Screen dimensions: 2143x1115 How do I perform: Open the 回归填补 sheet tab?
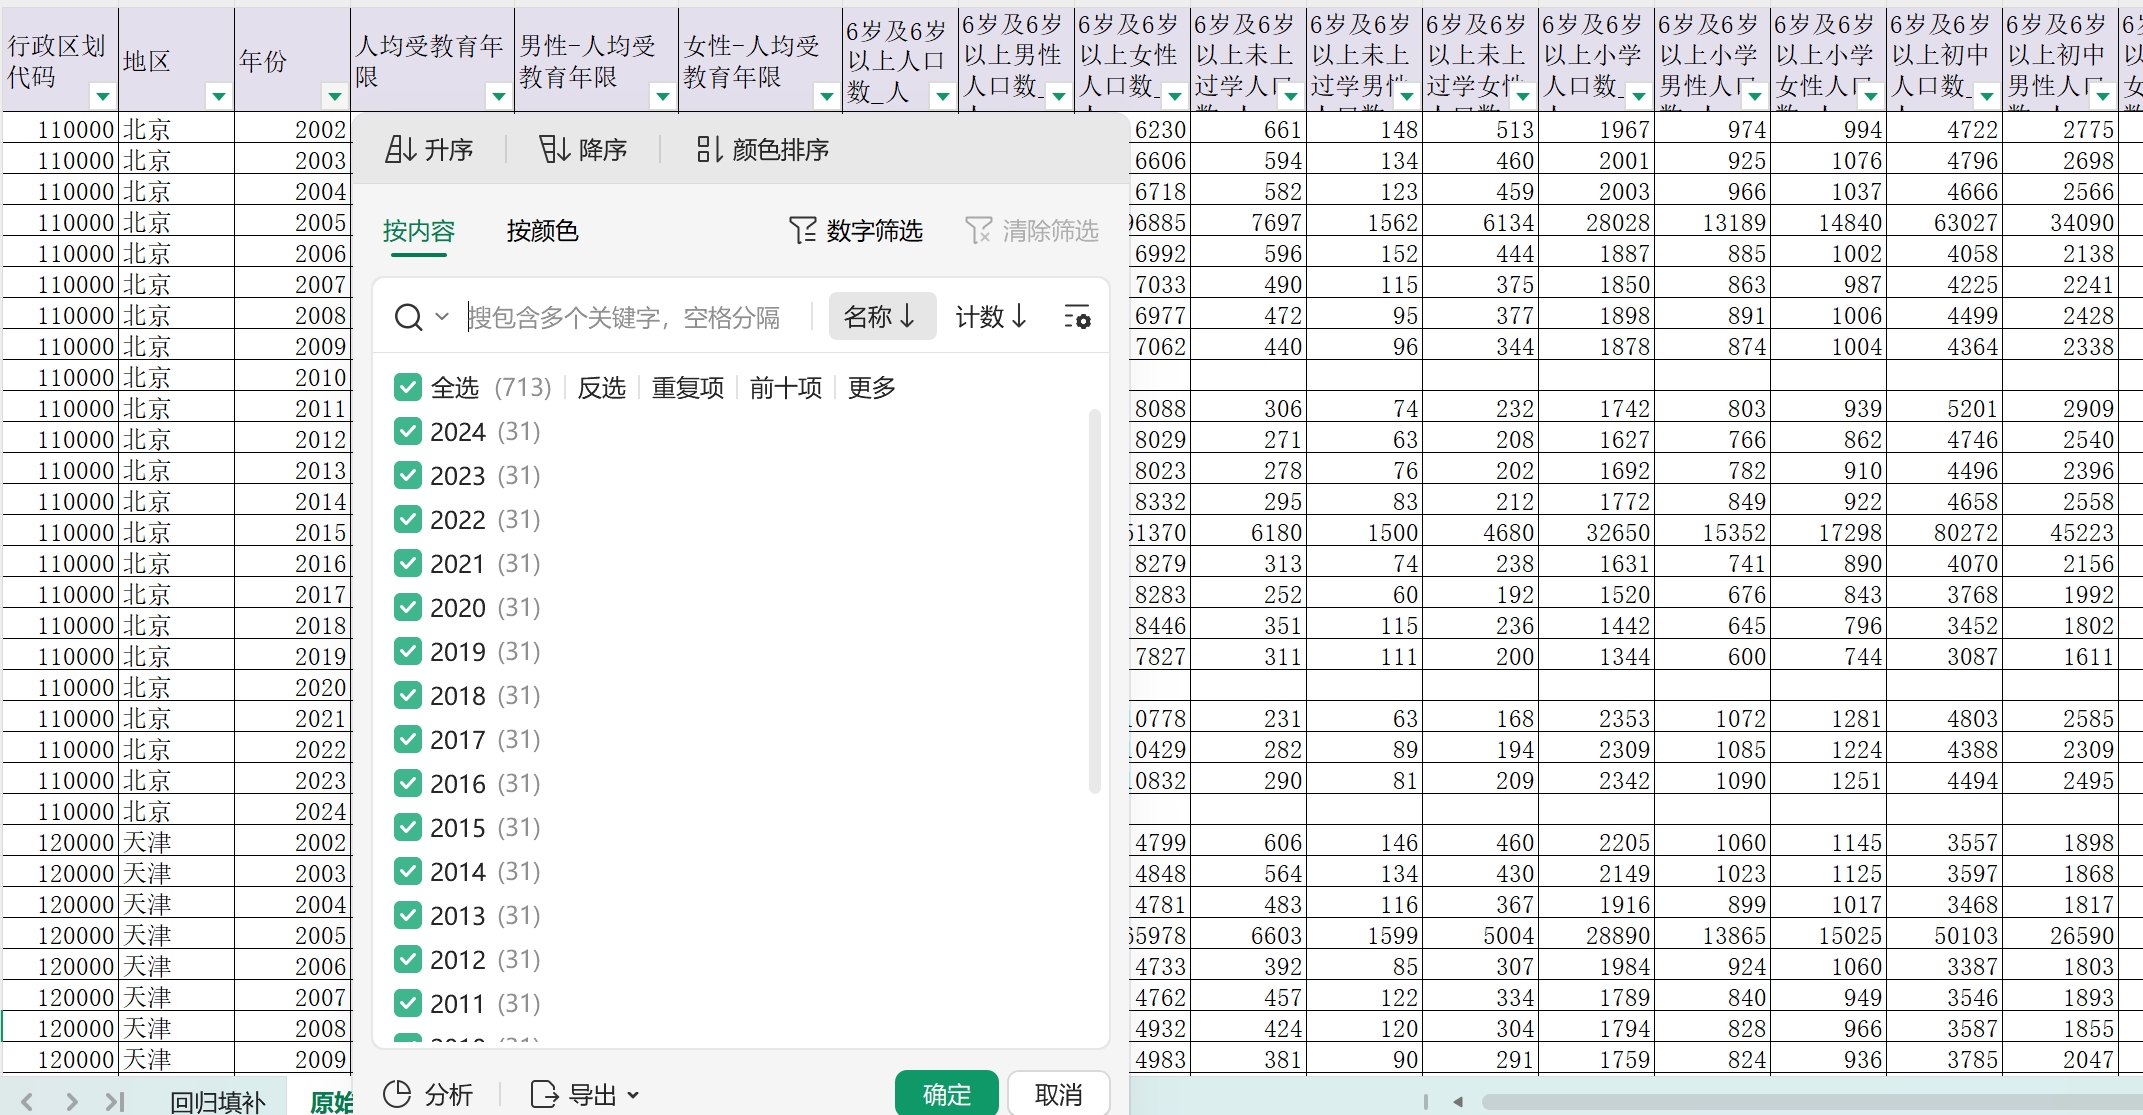point(218,1102)
